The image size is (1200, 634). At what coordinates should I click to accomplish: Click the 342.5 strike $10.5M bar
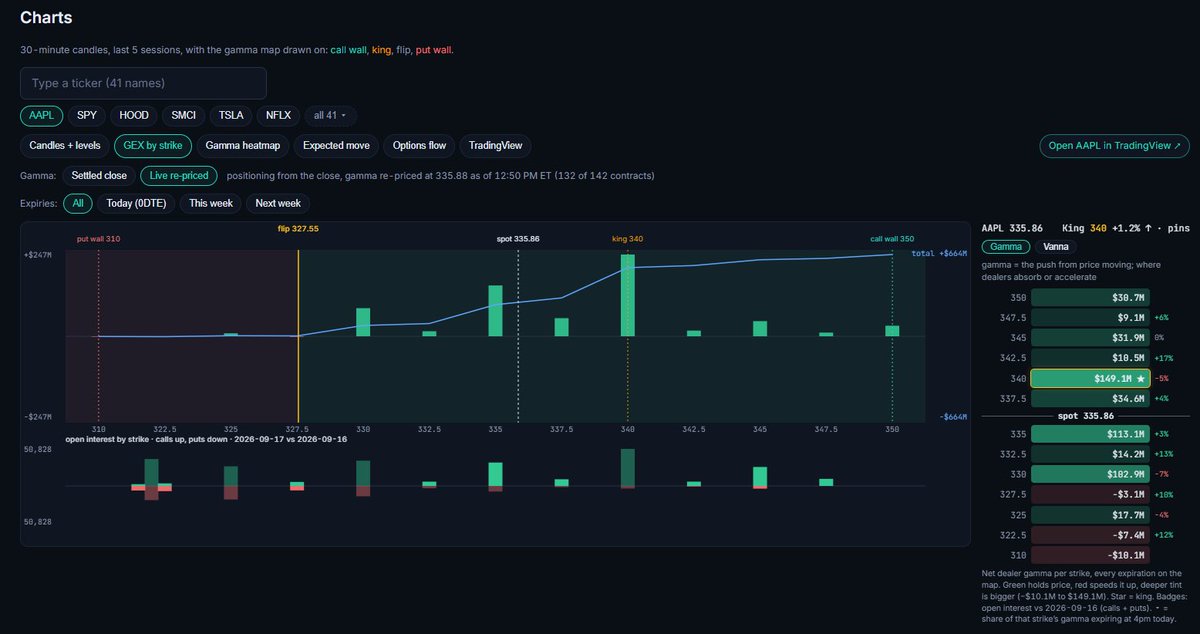[x=1090, y=358]
